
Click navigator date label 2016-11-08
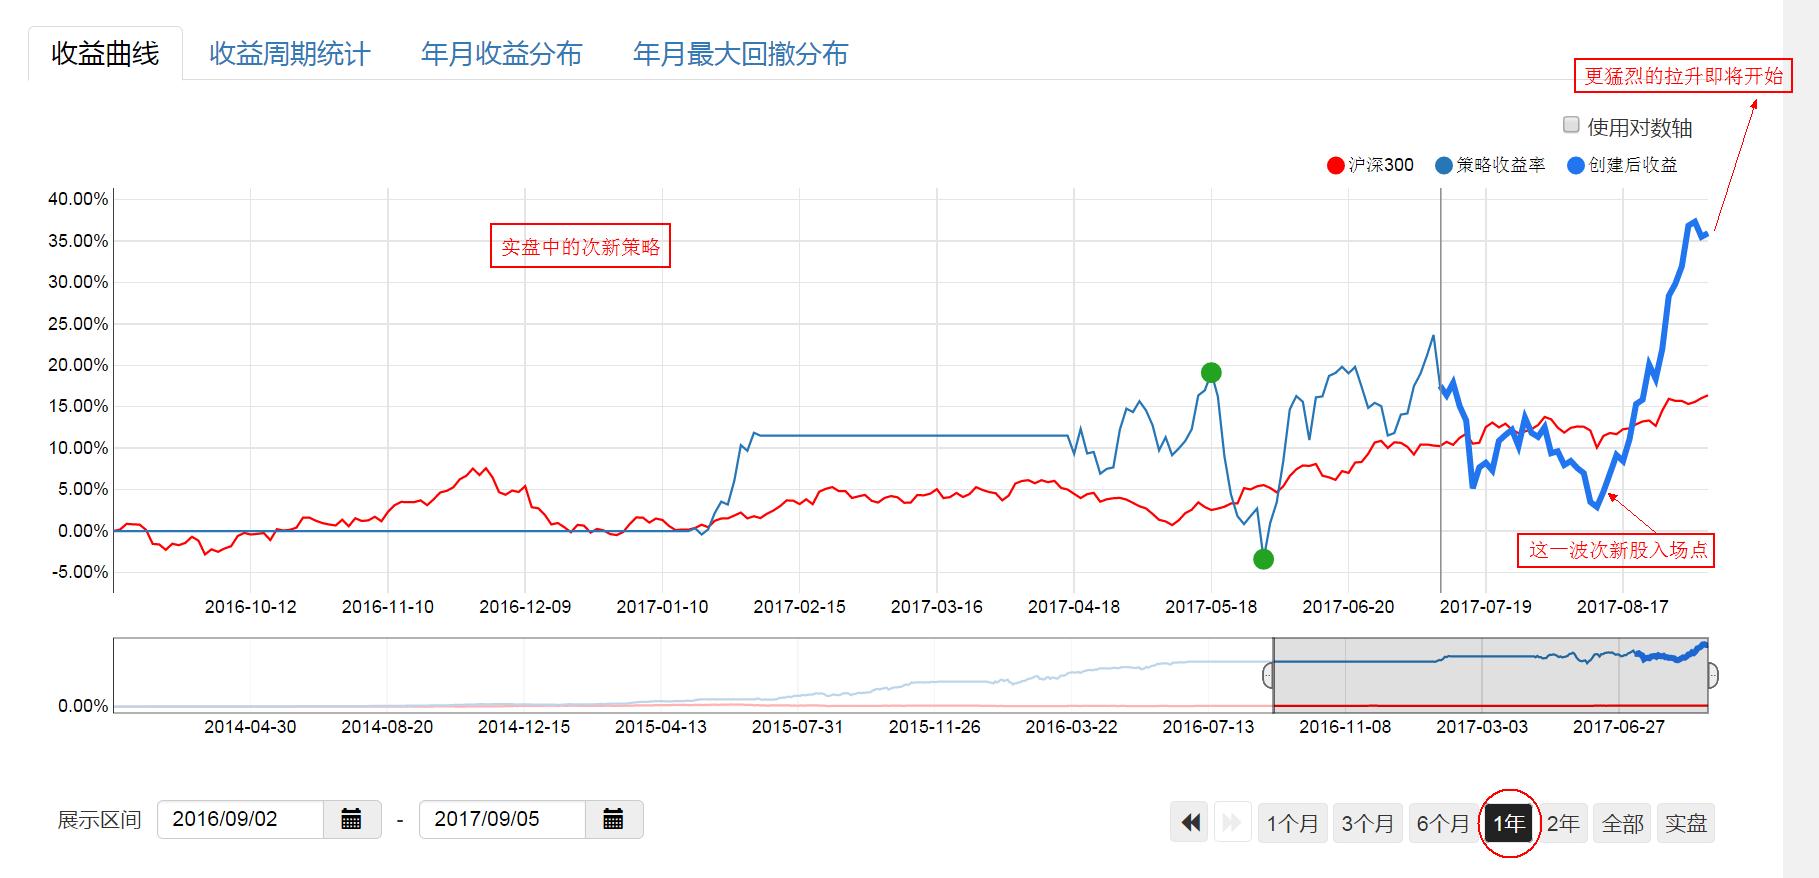coord(1345,727)
